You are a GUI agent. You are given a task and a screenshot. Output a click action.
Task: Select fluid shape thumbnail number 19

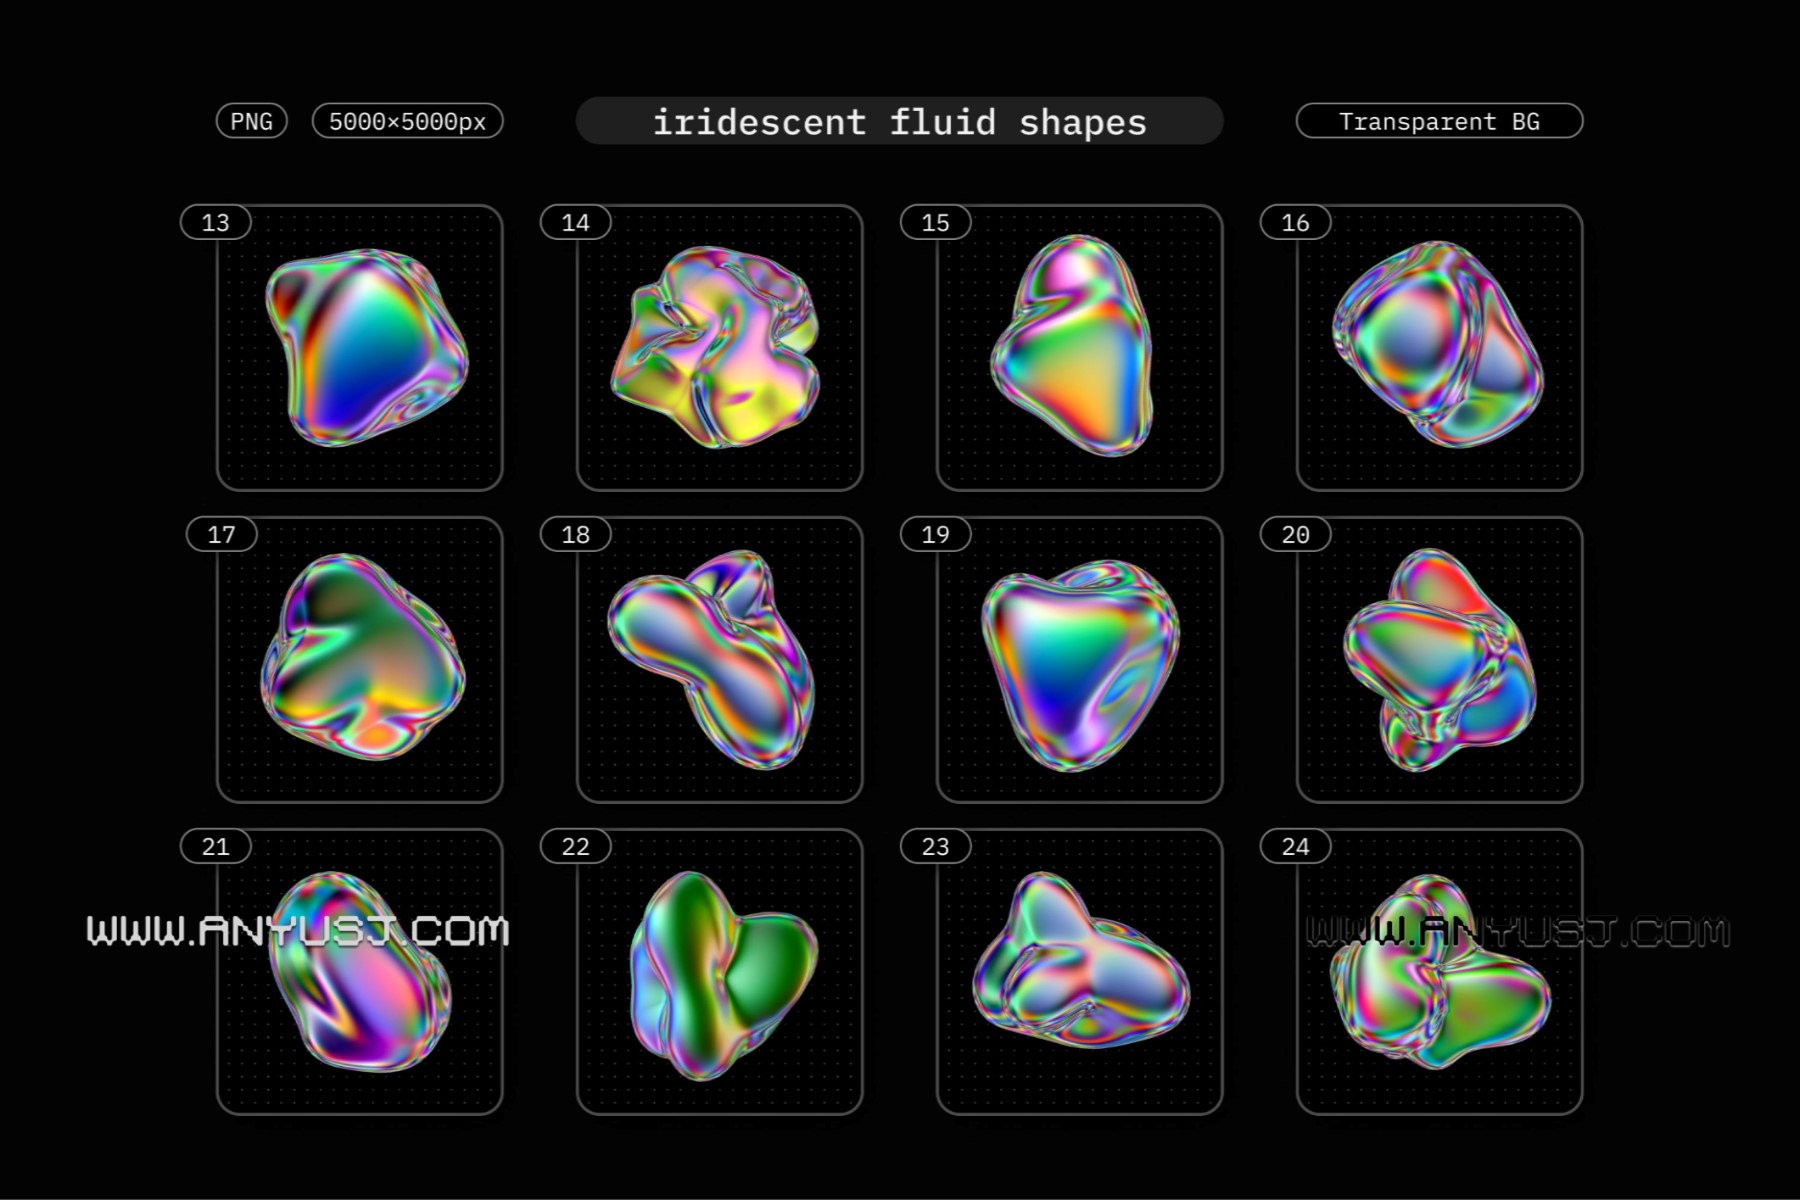pyautogui.click(x=1080, y=660)
